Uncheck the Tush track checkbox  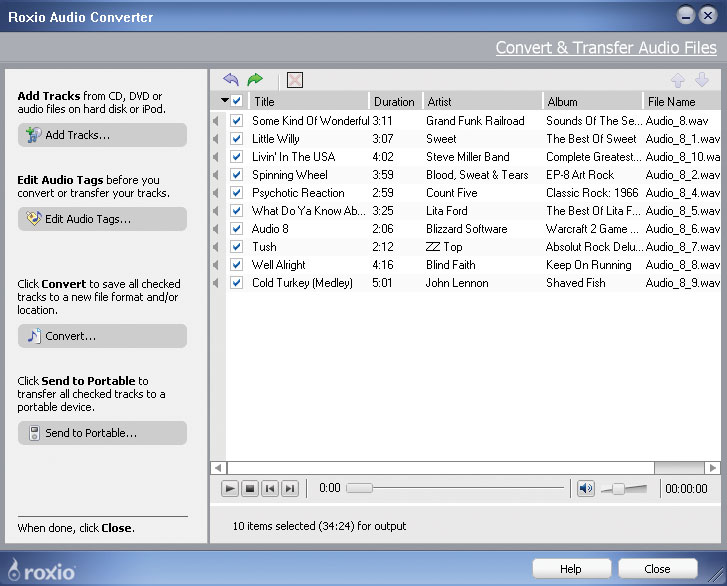tap(236, 247)
